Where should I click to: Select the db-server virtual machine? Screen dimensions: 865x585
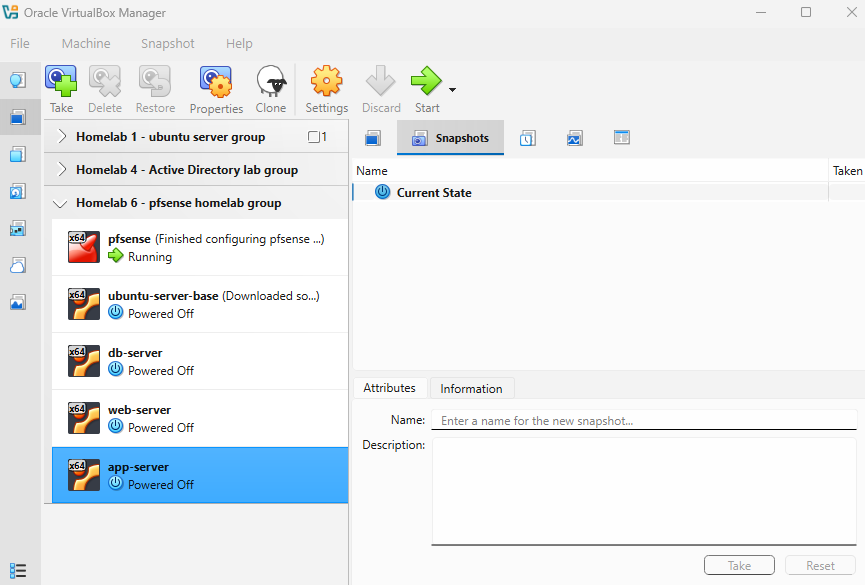tap(200, 361)
